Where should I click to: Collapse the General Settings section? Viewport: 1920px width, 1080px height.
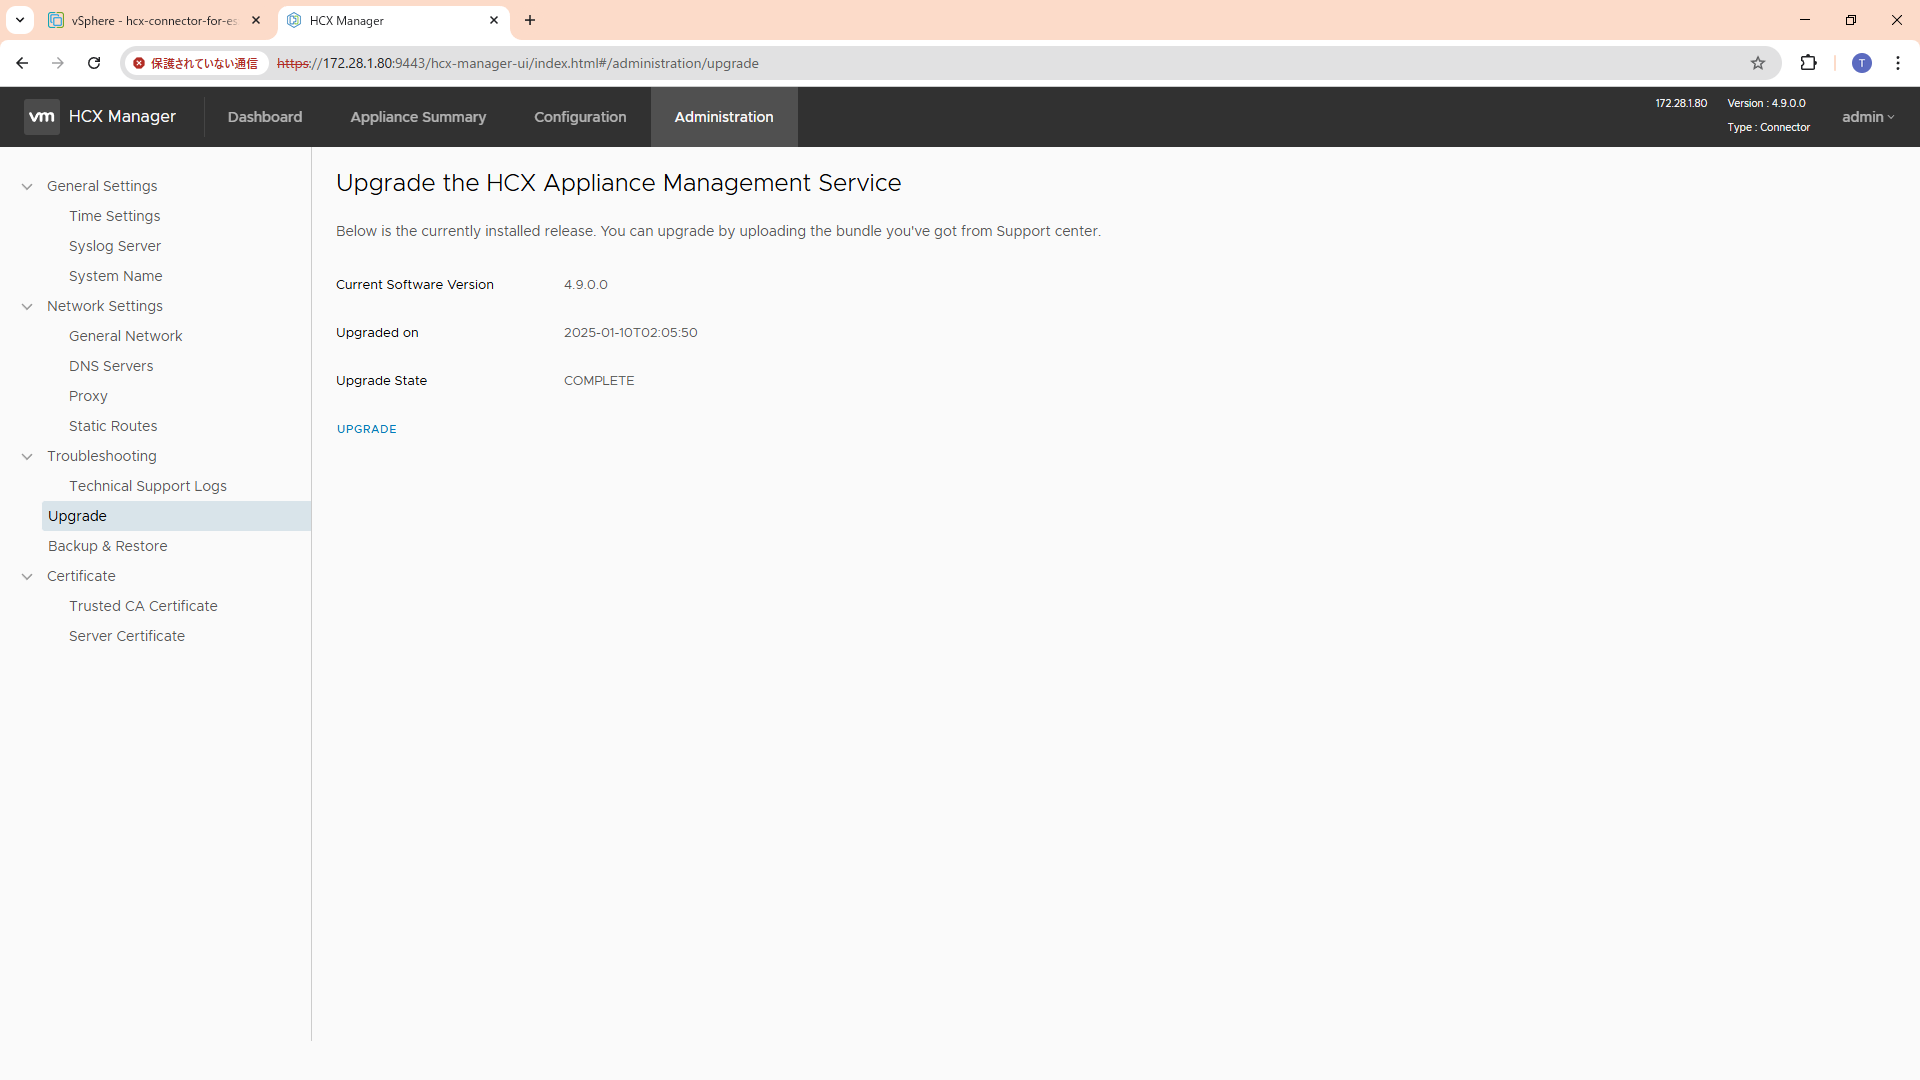pyautogui.click(x=28, y=187)
